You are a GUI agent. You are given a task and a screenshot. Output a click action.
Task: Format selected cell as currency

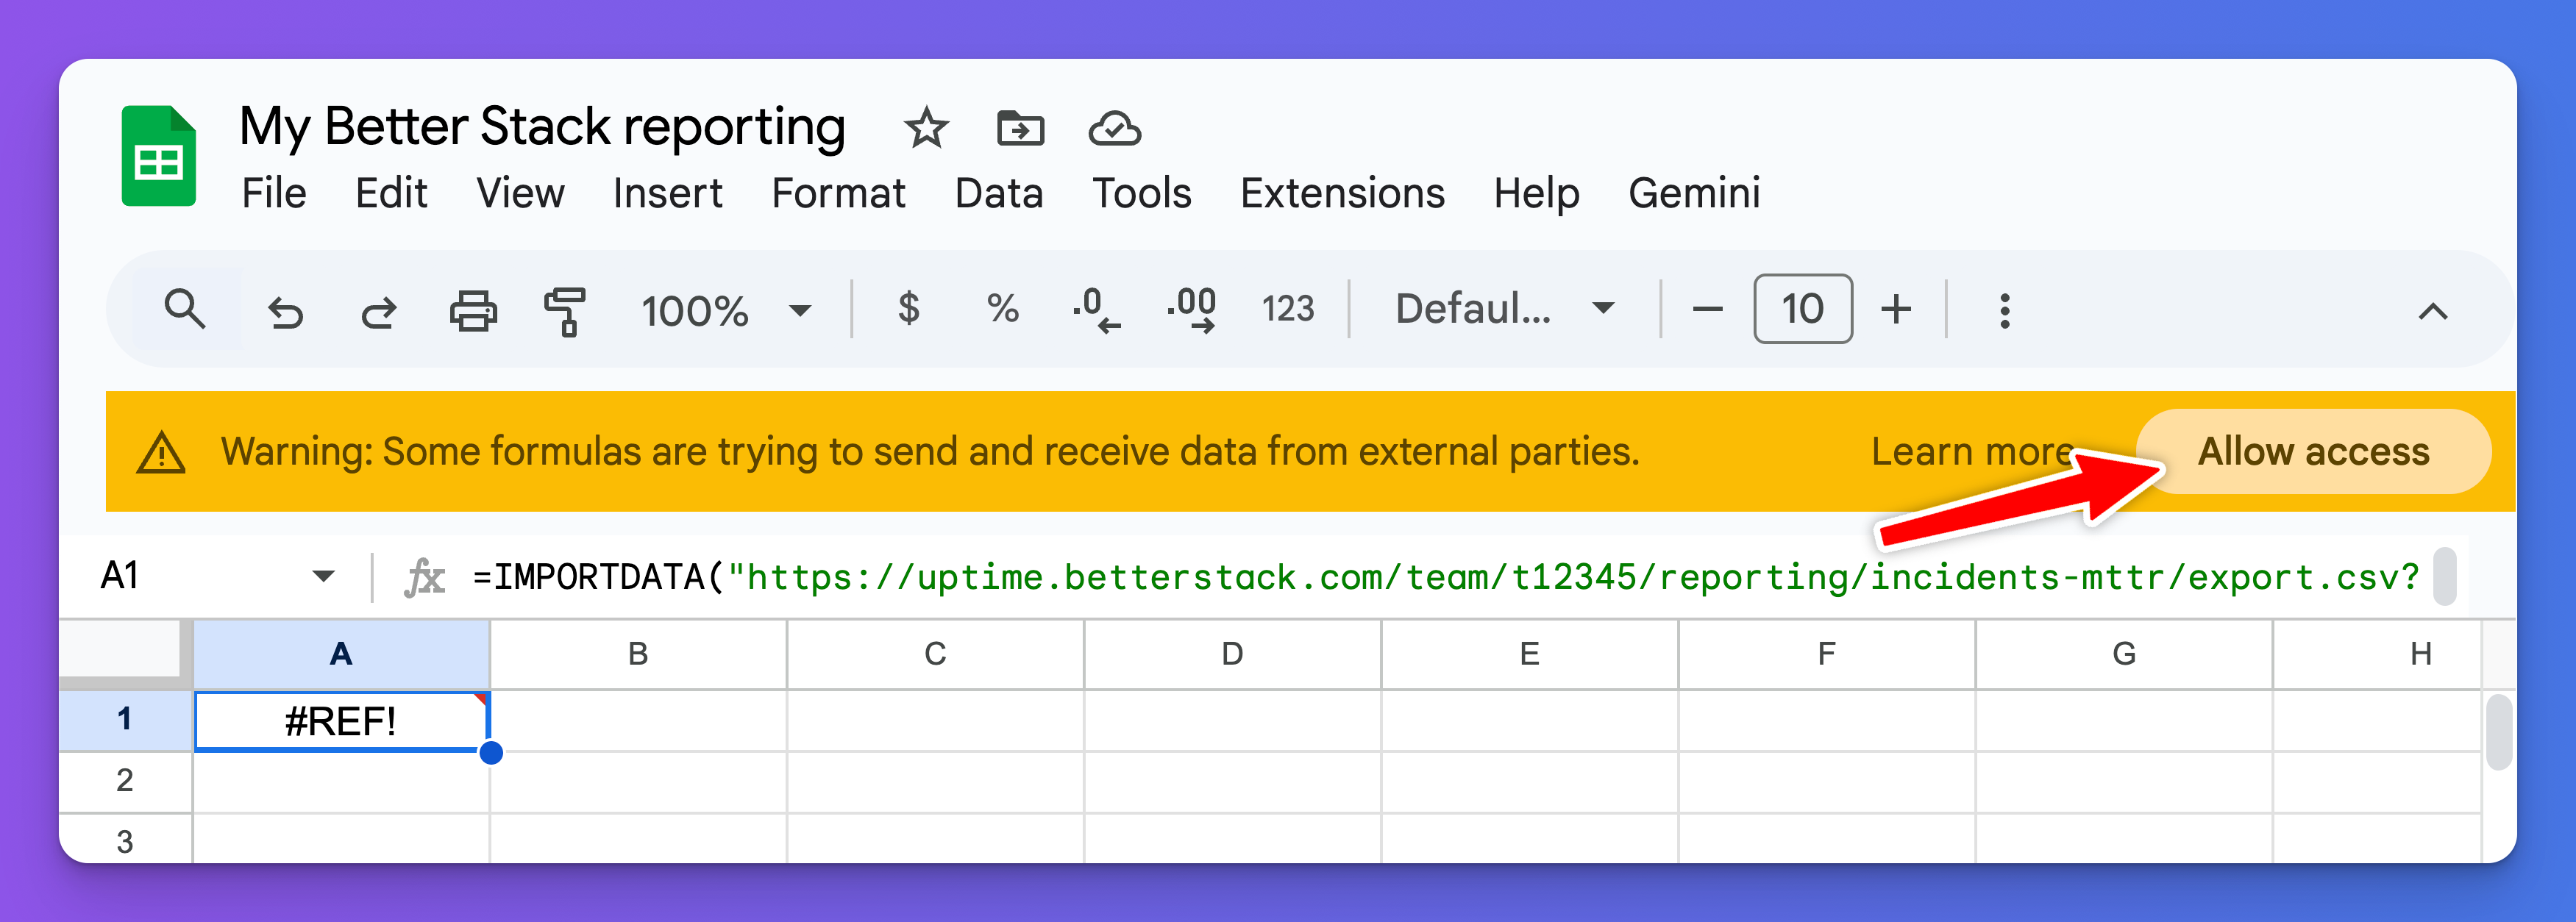pyautogui.click(x=908, y=309)
